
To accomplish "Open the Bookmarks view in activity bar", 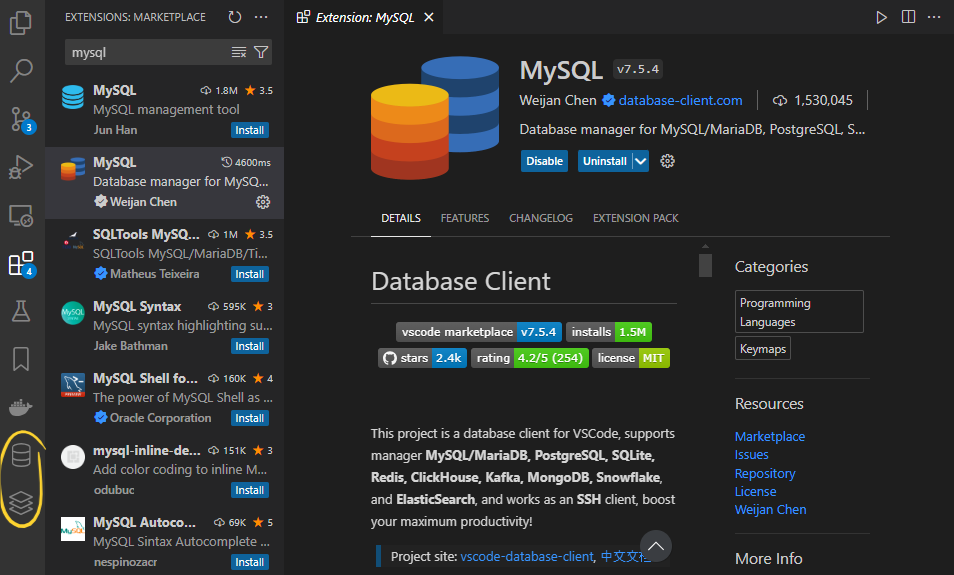I will pyautogui.click(x=21, y=359).
